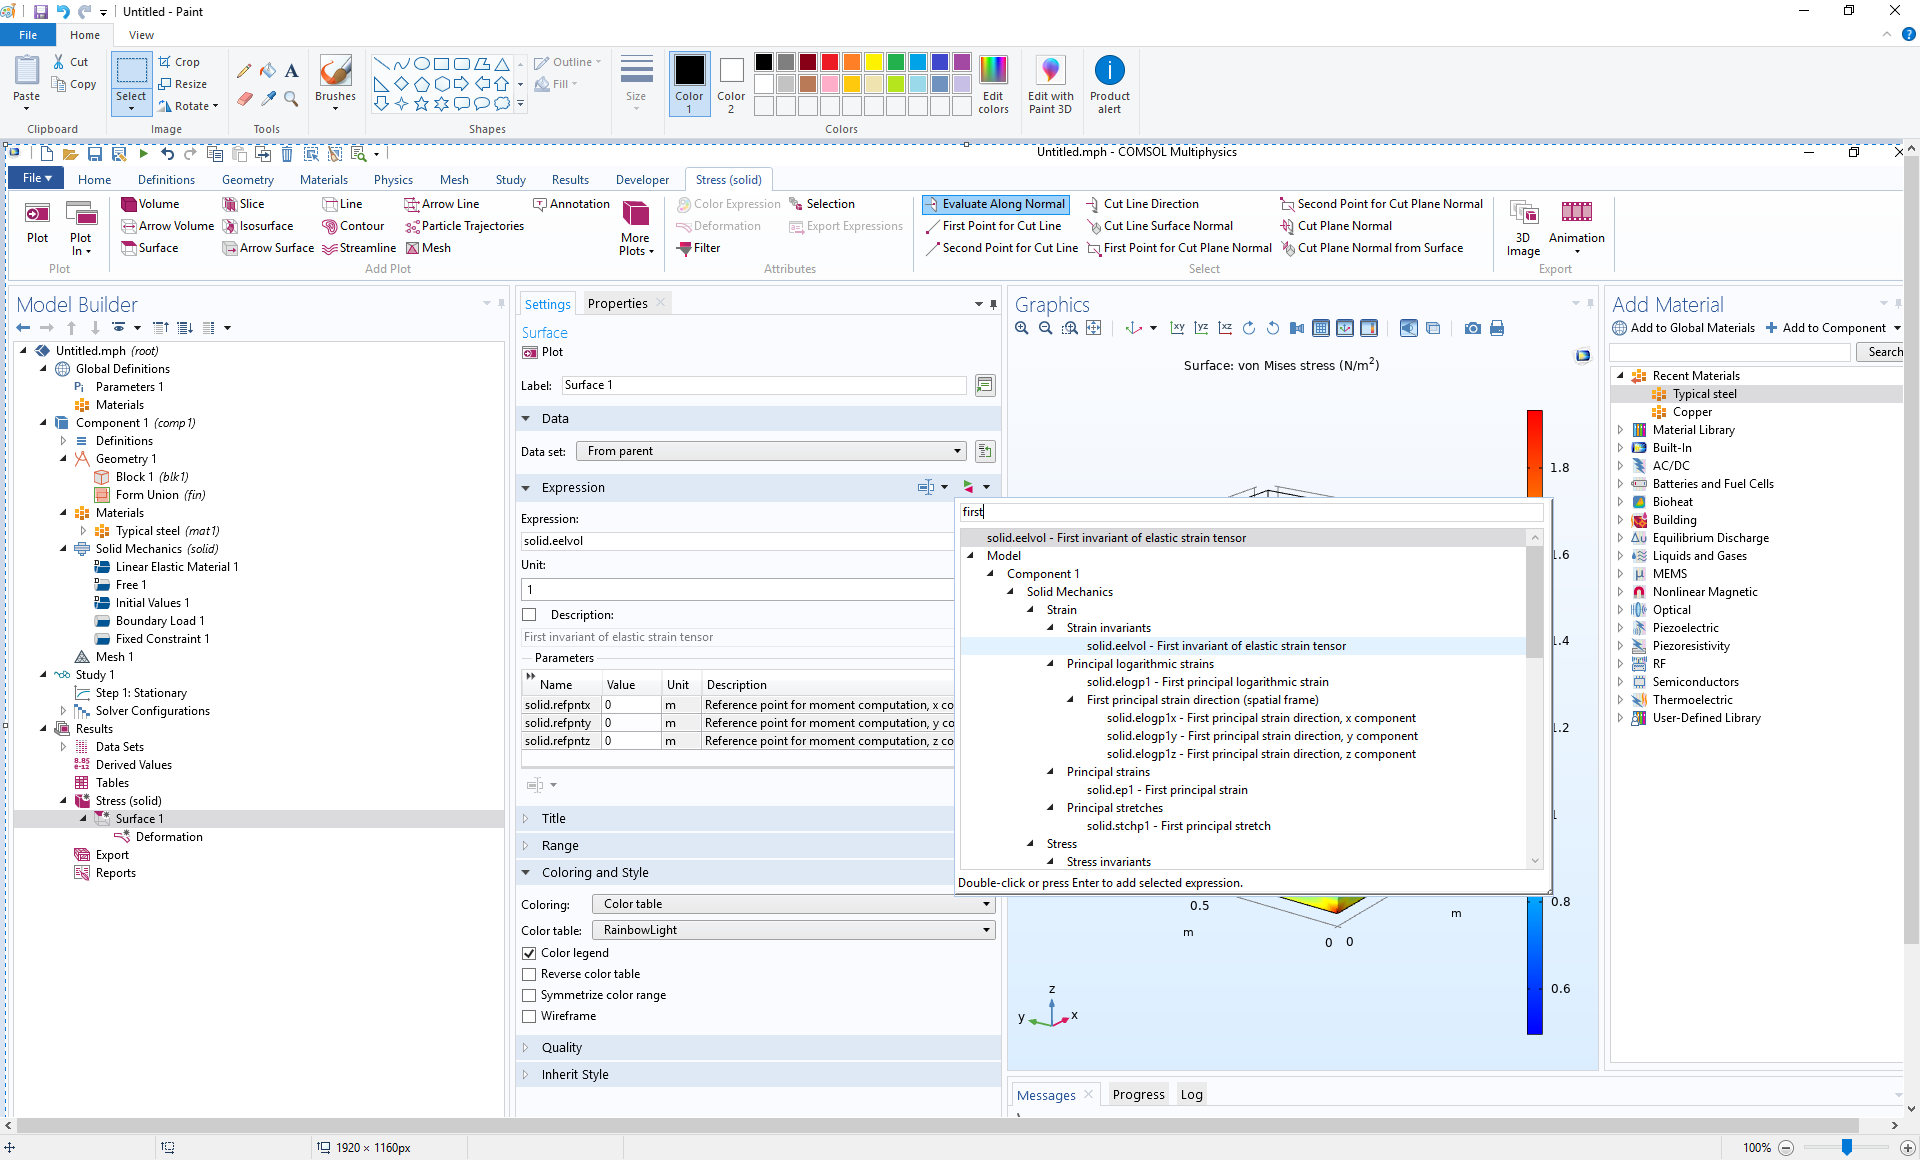The height and width of the screenshot is (1160, 1920).
Task: Click Add to Component button
Action: click(x=1826, y=328)
